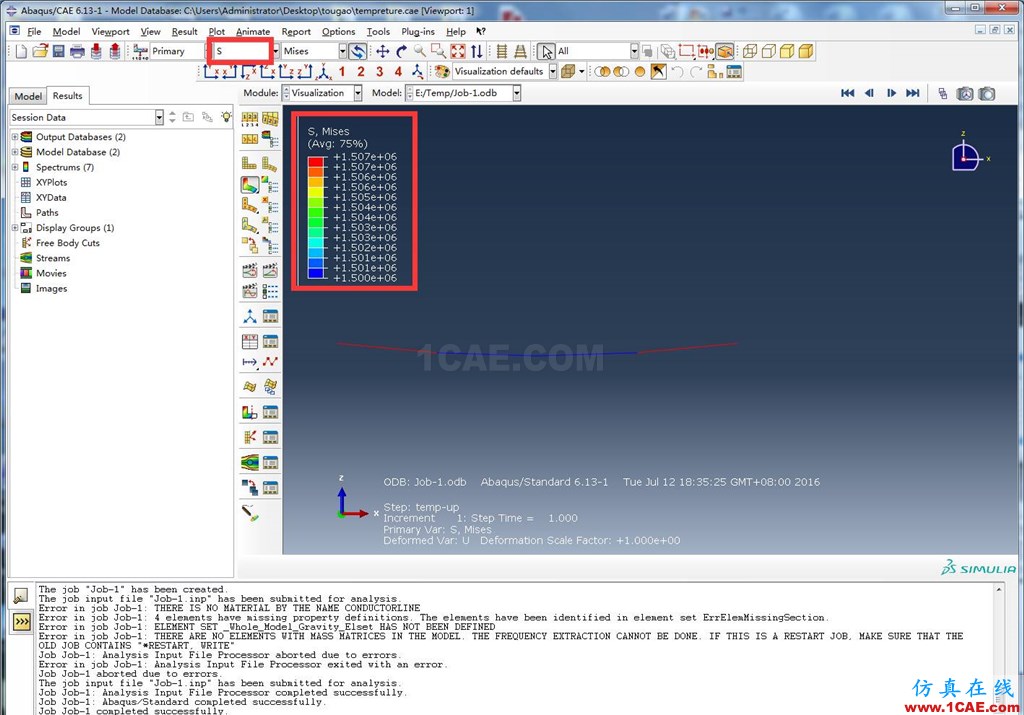This screenshot has height=715, width=1024.
Task: Open the Animate menu
Action: coord(253,31)
